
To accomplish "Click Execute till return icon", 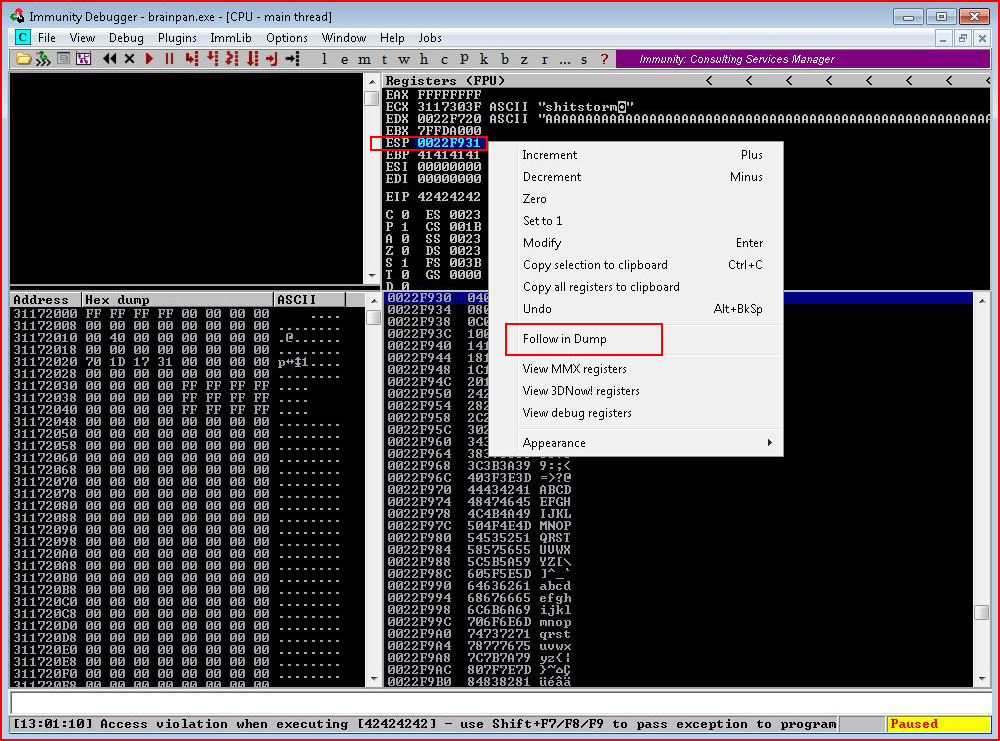I will (x=272, y=59).
